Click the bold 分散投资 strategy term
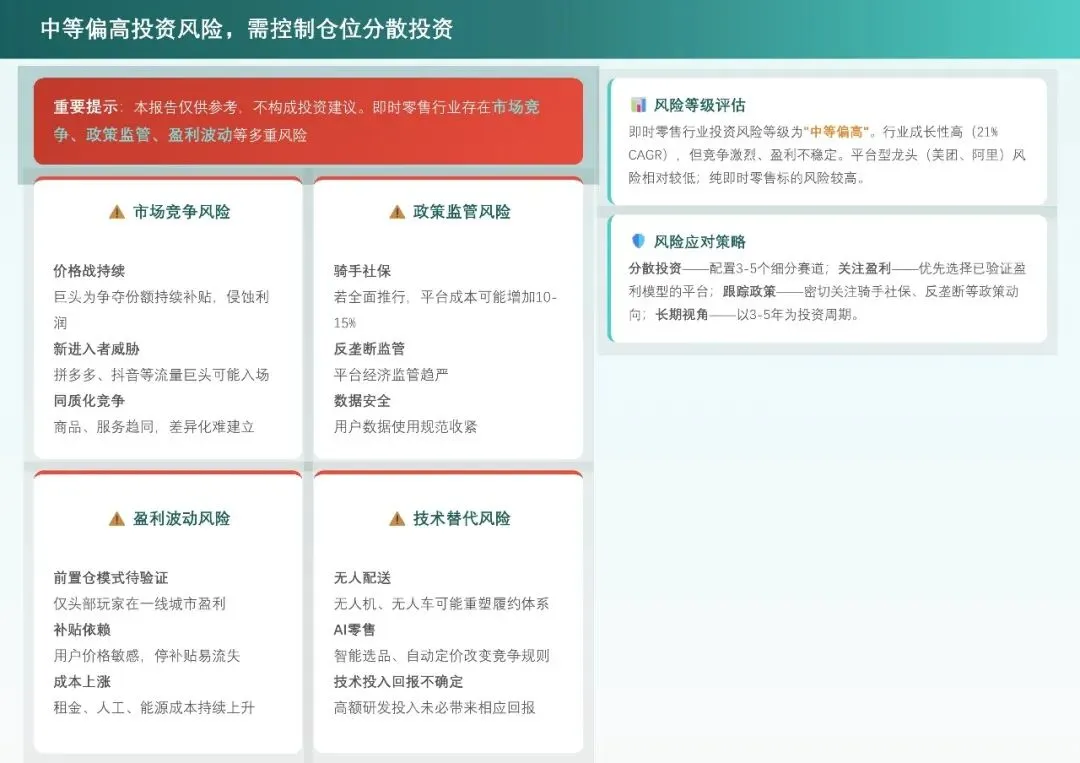 [x=654, y=269]
